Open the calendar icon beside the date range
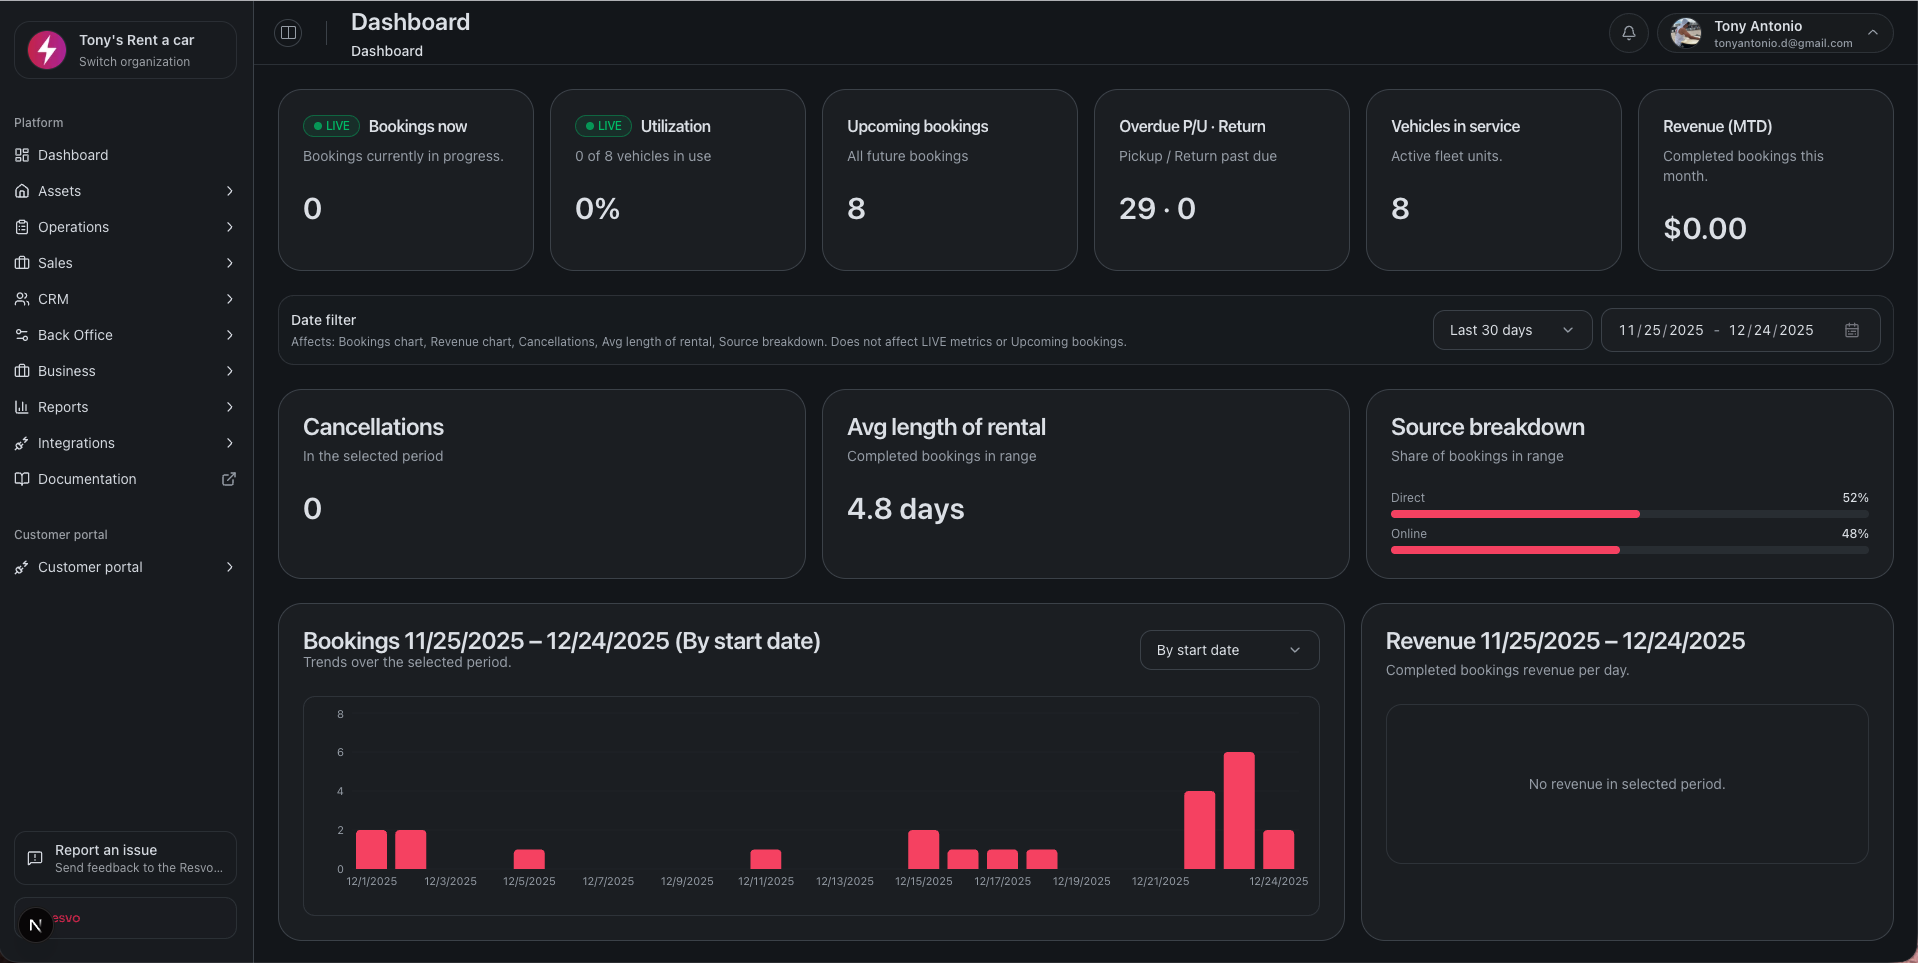 pyautogui.click(x=1852, y=330)
